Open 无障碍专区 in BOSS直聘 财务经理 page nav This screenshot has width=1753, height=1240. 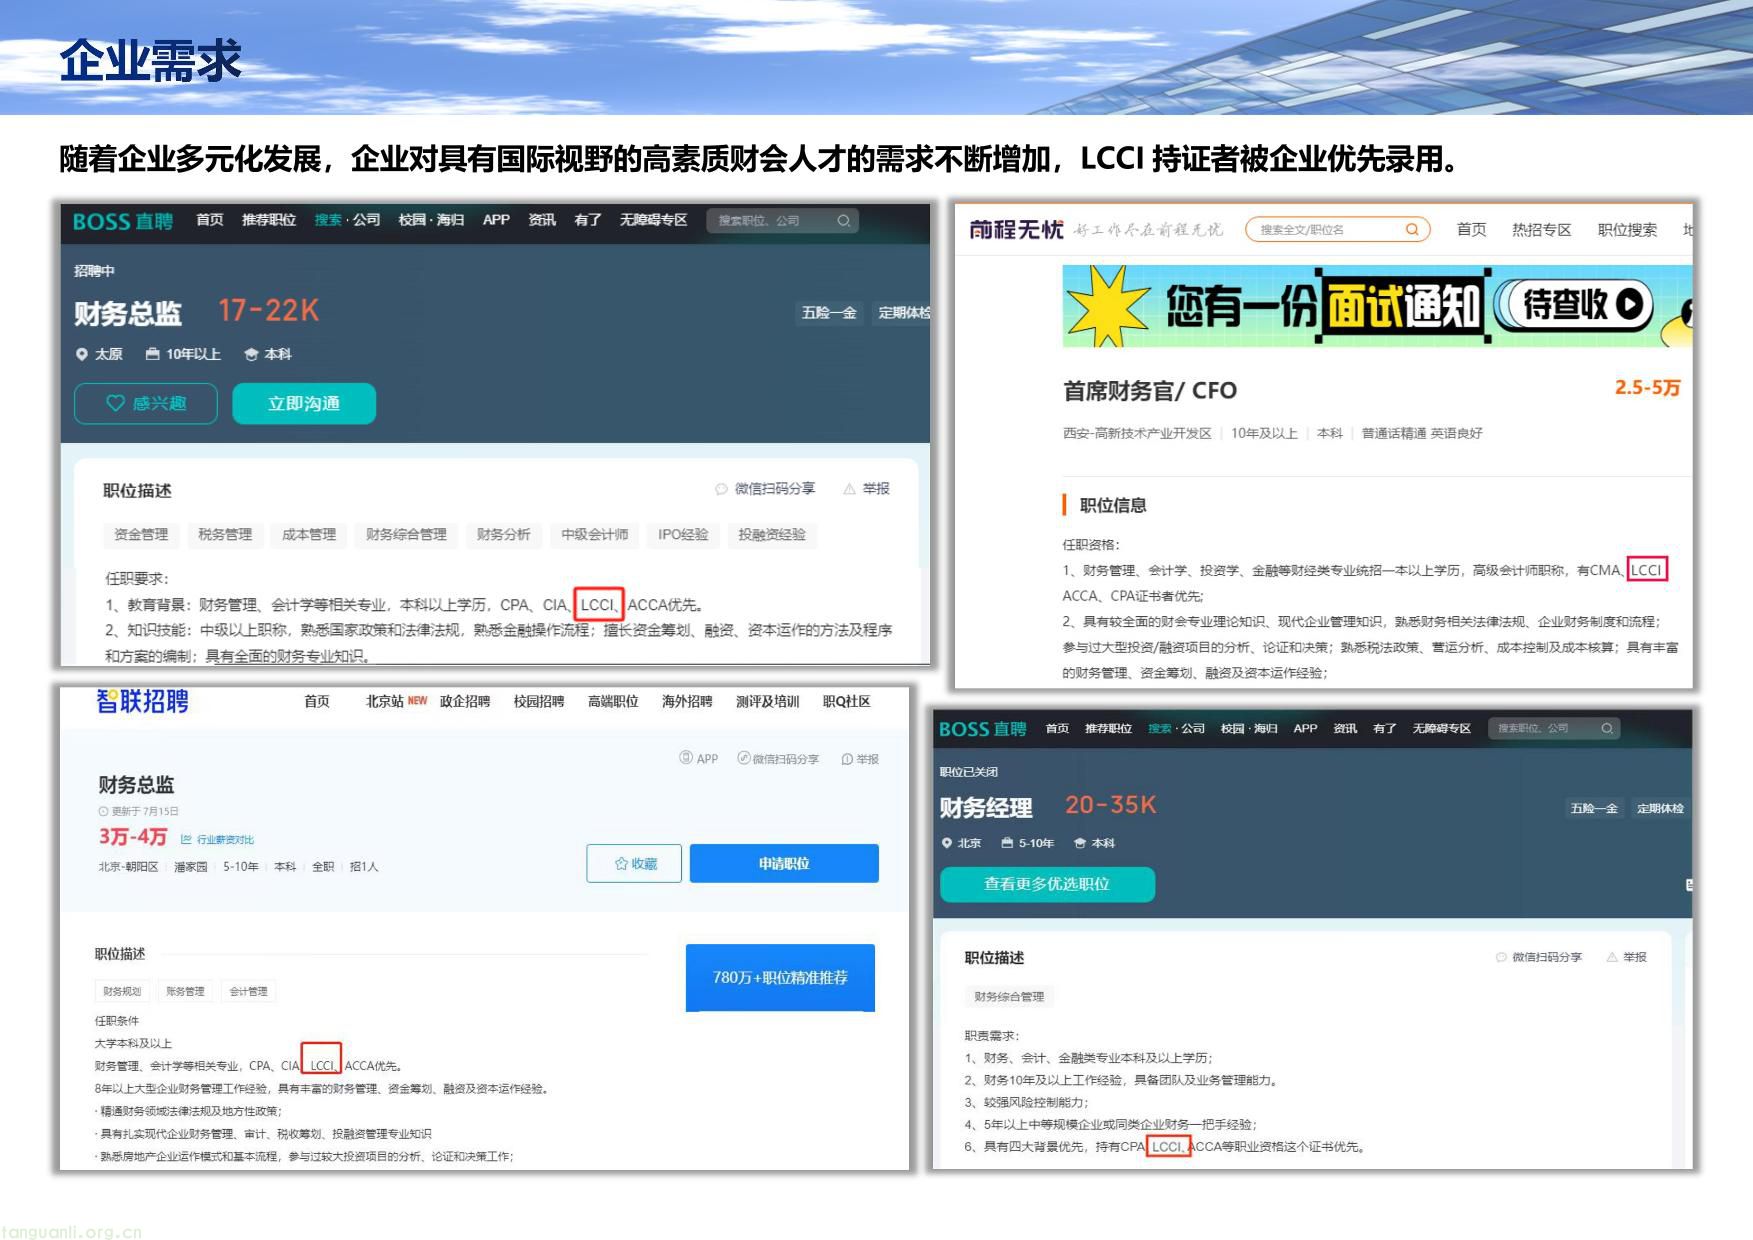(1441, 729)
